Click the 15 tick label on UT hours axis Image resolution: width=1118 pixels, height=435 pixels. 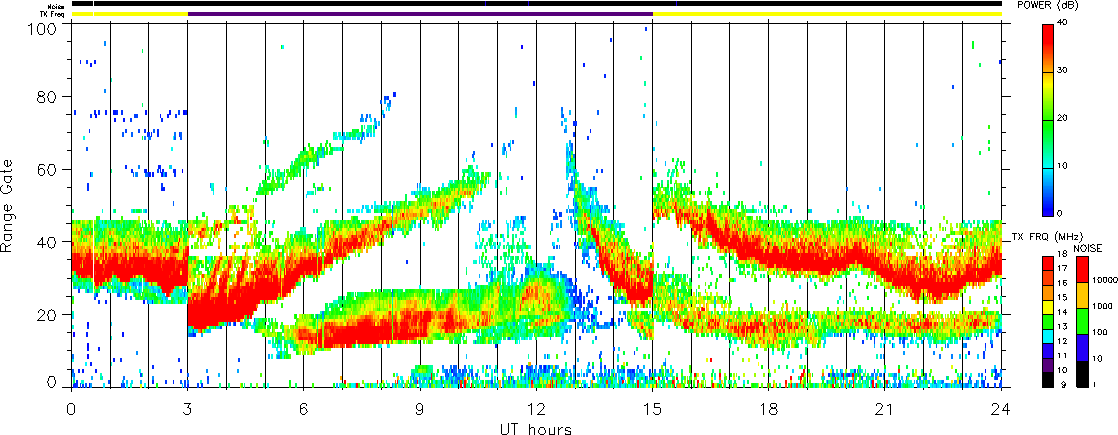(652, 409)
